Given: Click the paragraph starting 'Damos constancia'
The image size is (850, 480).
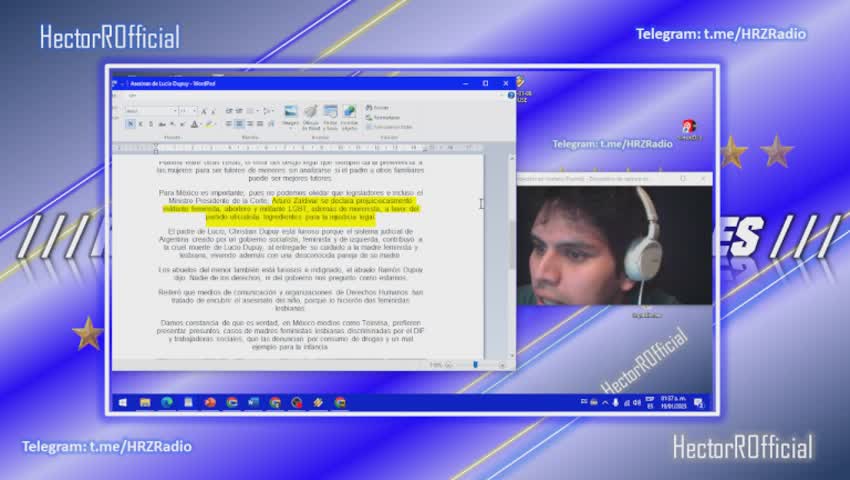Looking at the screenshot, I should [x=291, y=335].
